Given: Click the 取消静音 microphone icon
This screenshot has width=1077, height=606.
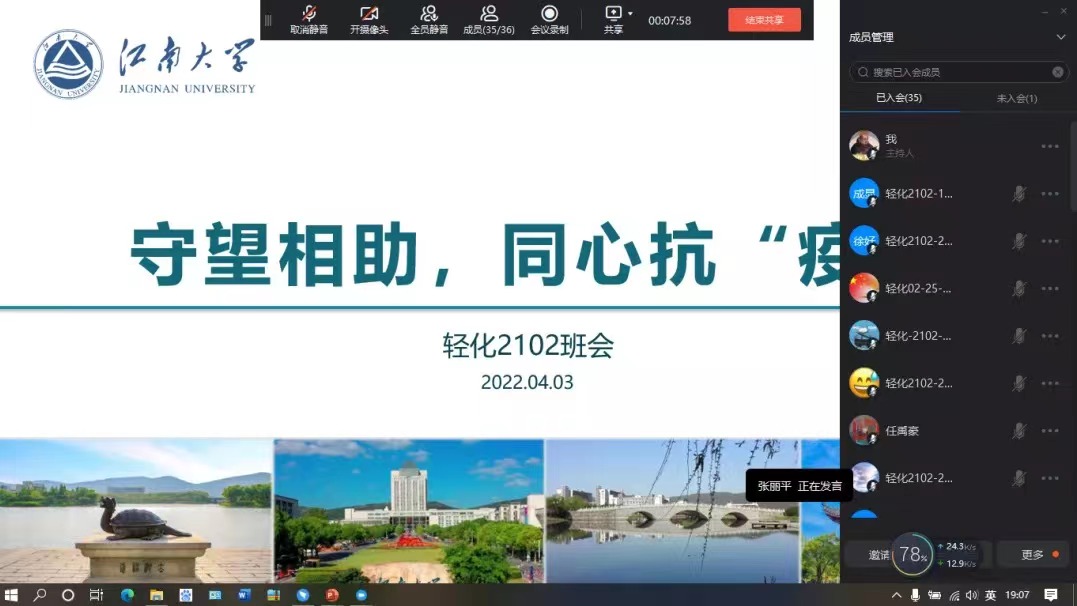Looking at the screenshot, I should (x=309, y=13).
